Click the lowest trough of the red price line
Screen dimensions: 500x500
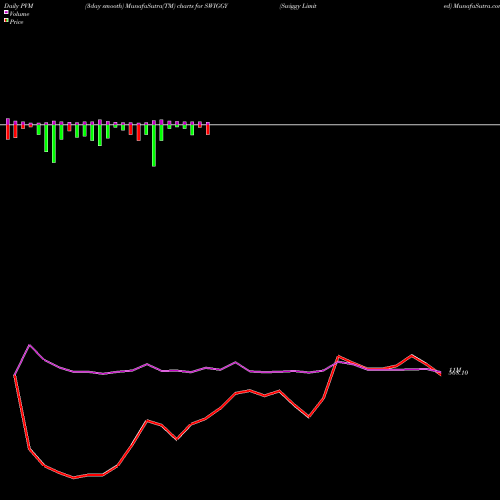click(x=74, y=478)
